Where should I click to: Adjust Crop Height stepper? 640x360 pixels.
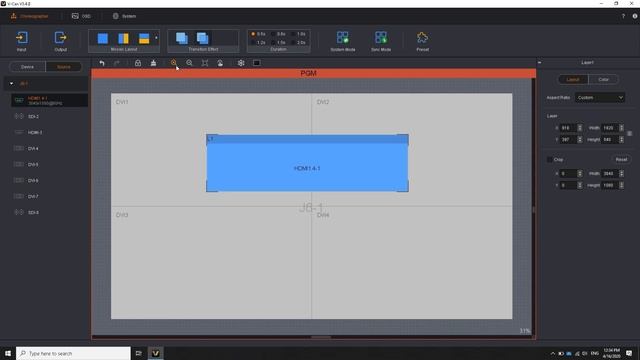click(x=622, y=185)
